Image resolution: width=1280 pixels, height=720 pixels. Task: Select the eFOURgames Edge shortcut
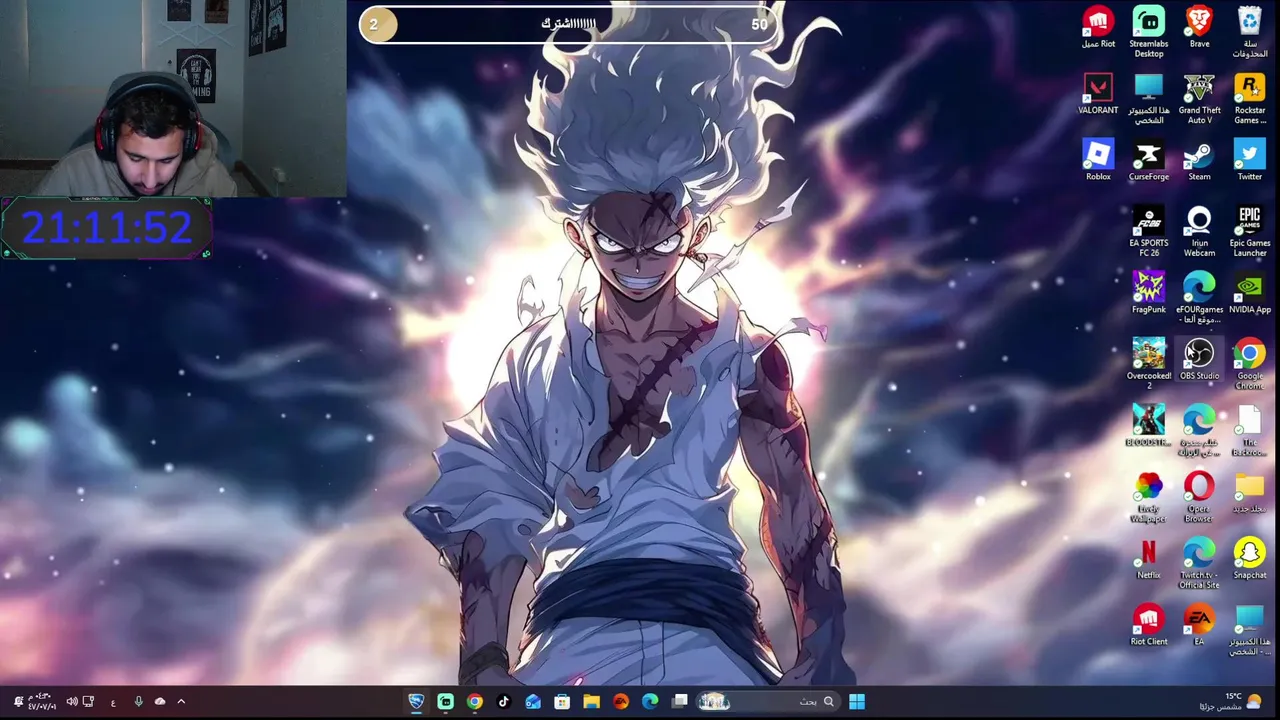1199,297
